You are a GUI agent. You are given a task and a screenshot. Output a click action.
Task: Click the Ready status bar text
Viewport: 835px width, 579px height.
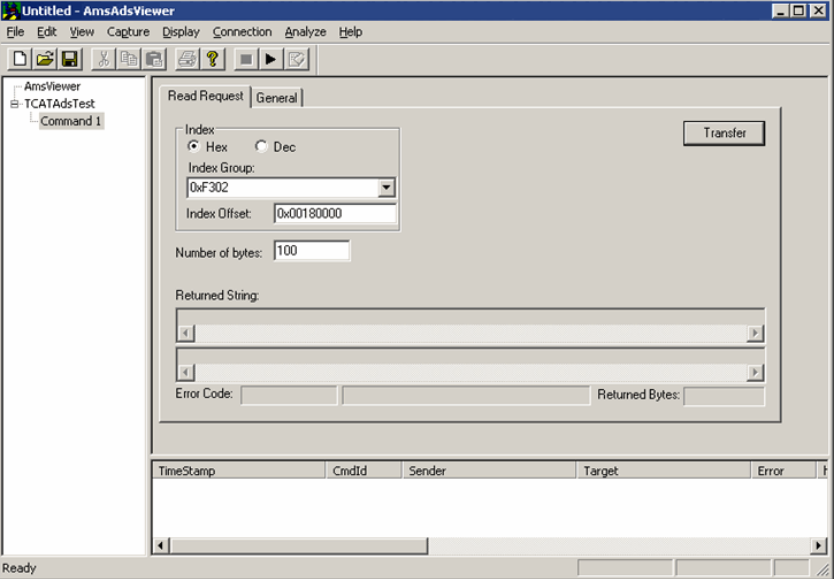coord(19,568)
